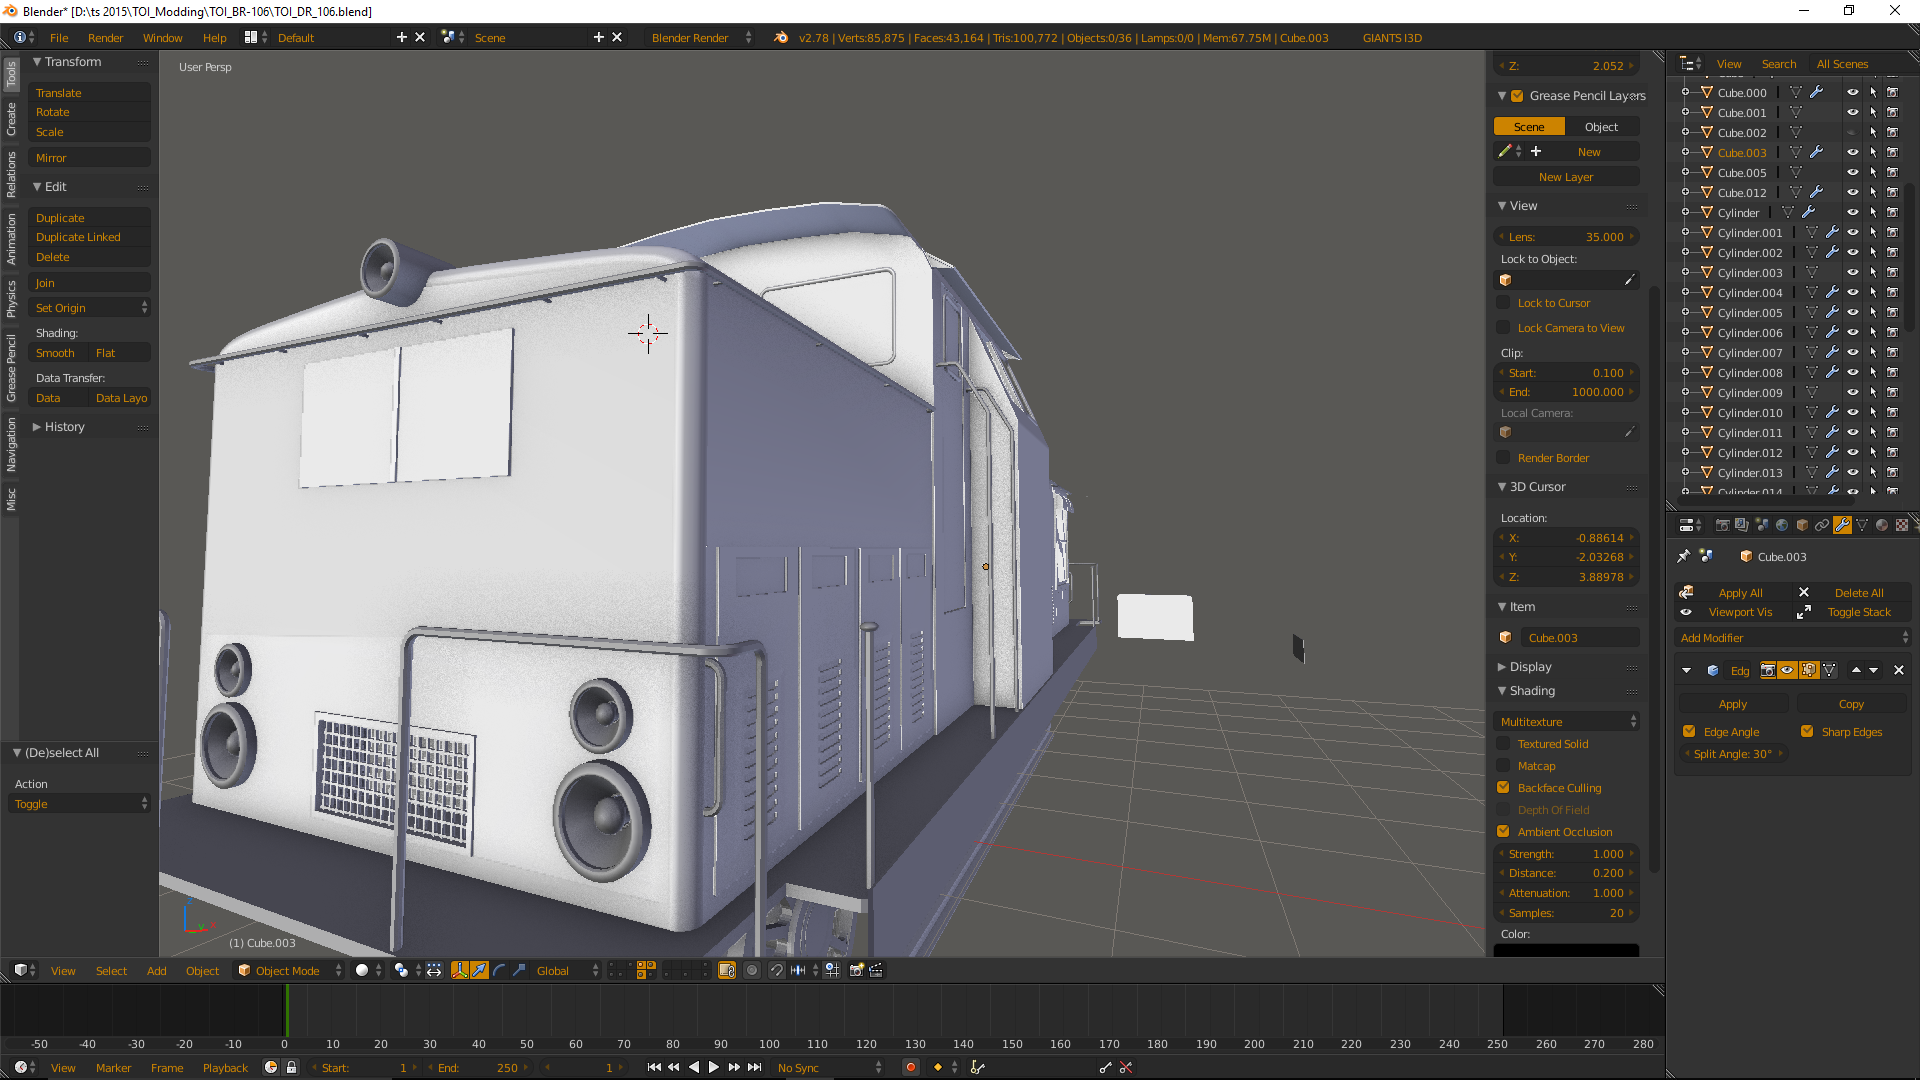Play the animation in timeline

713,1067
